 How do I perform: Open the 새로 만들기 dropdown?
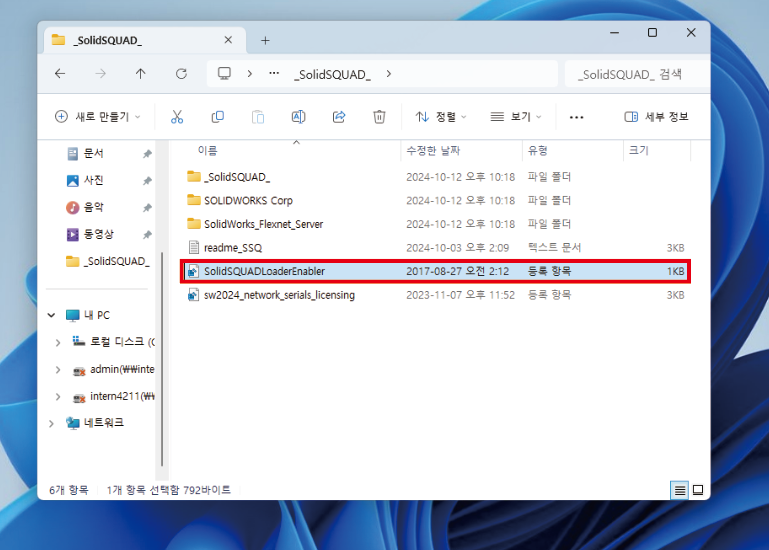click(x=98, y=117)
